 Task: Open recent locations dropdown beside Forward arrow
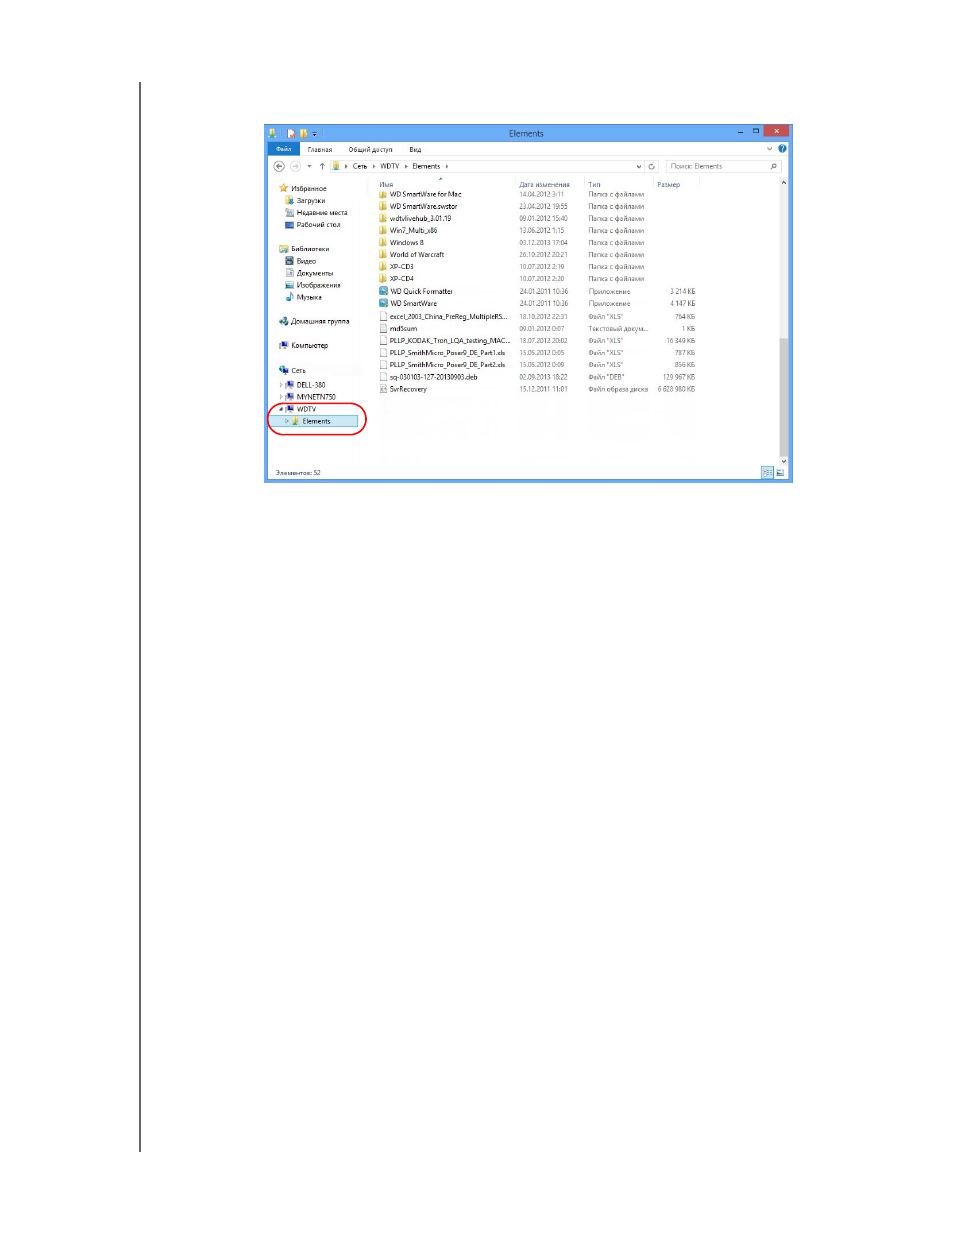pyautogui.click(x=309, y=166)
